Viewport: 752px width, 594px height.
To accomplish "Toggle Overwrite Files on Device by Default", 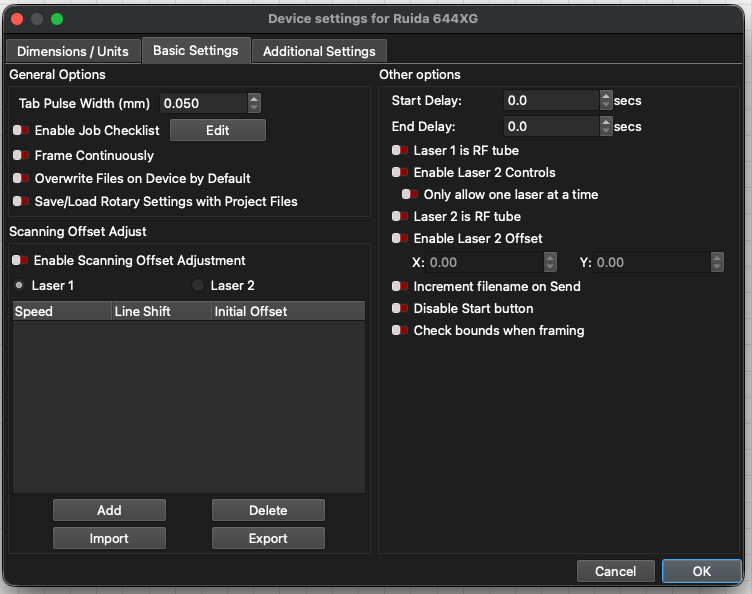I will point(21,179).
